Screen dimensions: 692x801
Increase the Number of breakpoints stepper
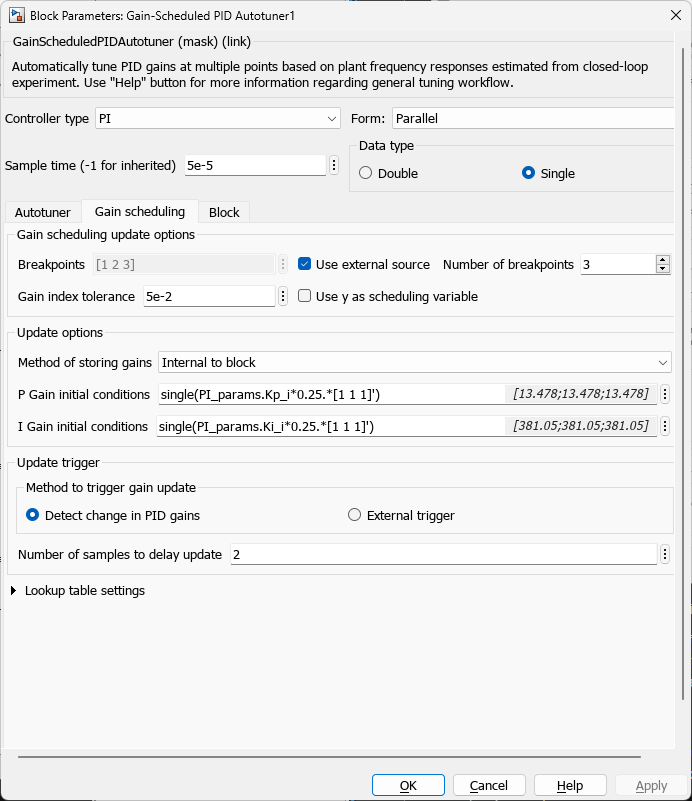pyautogui.click(x=662, y=260)
